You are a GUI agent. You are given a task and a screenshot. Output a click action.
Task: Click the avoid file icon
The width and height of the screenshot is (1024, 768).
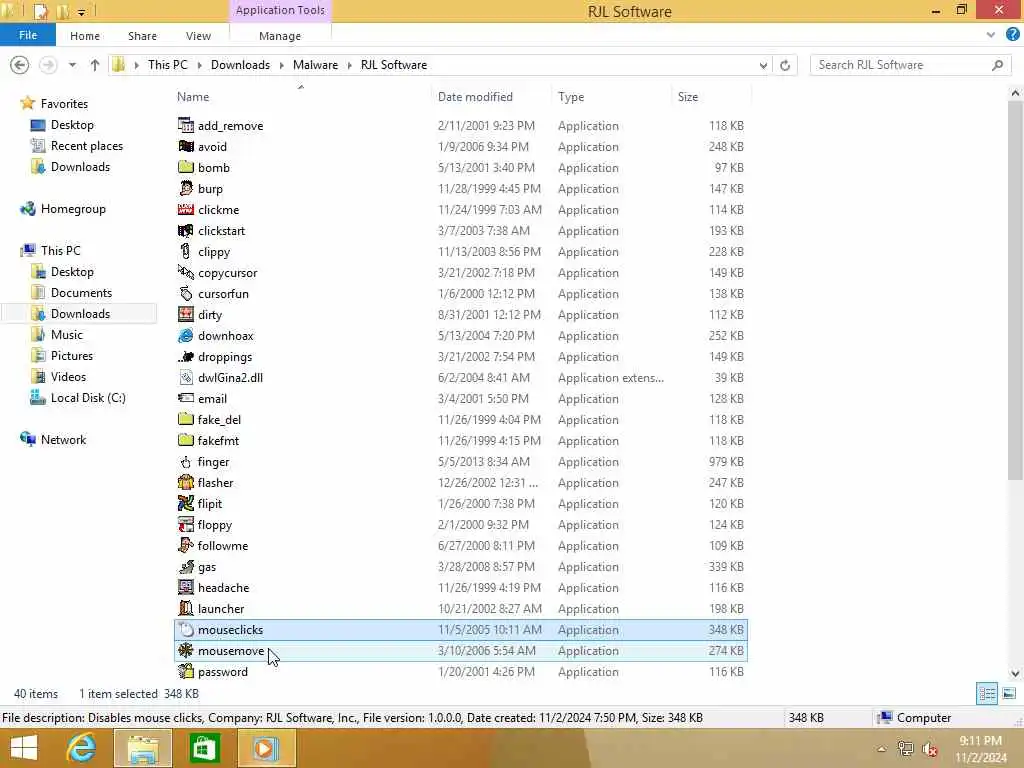click(x=185, y=146)
